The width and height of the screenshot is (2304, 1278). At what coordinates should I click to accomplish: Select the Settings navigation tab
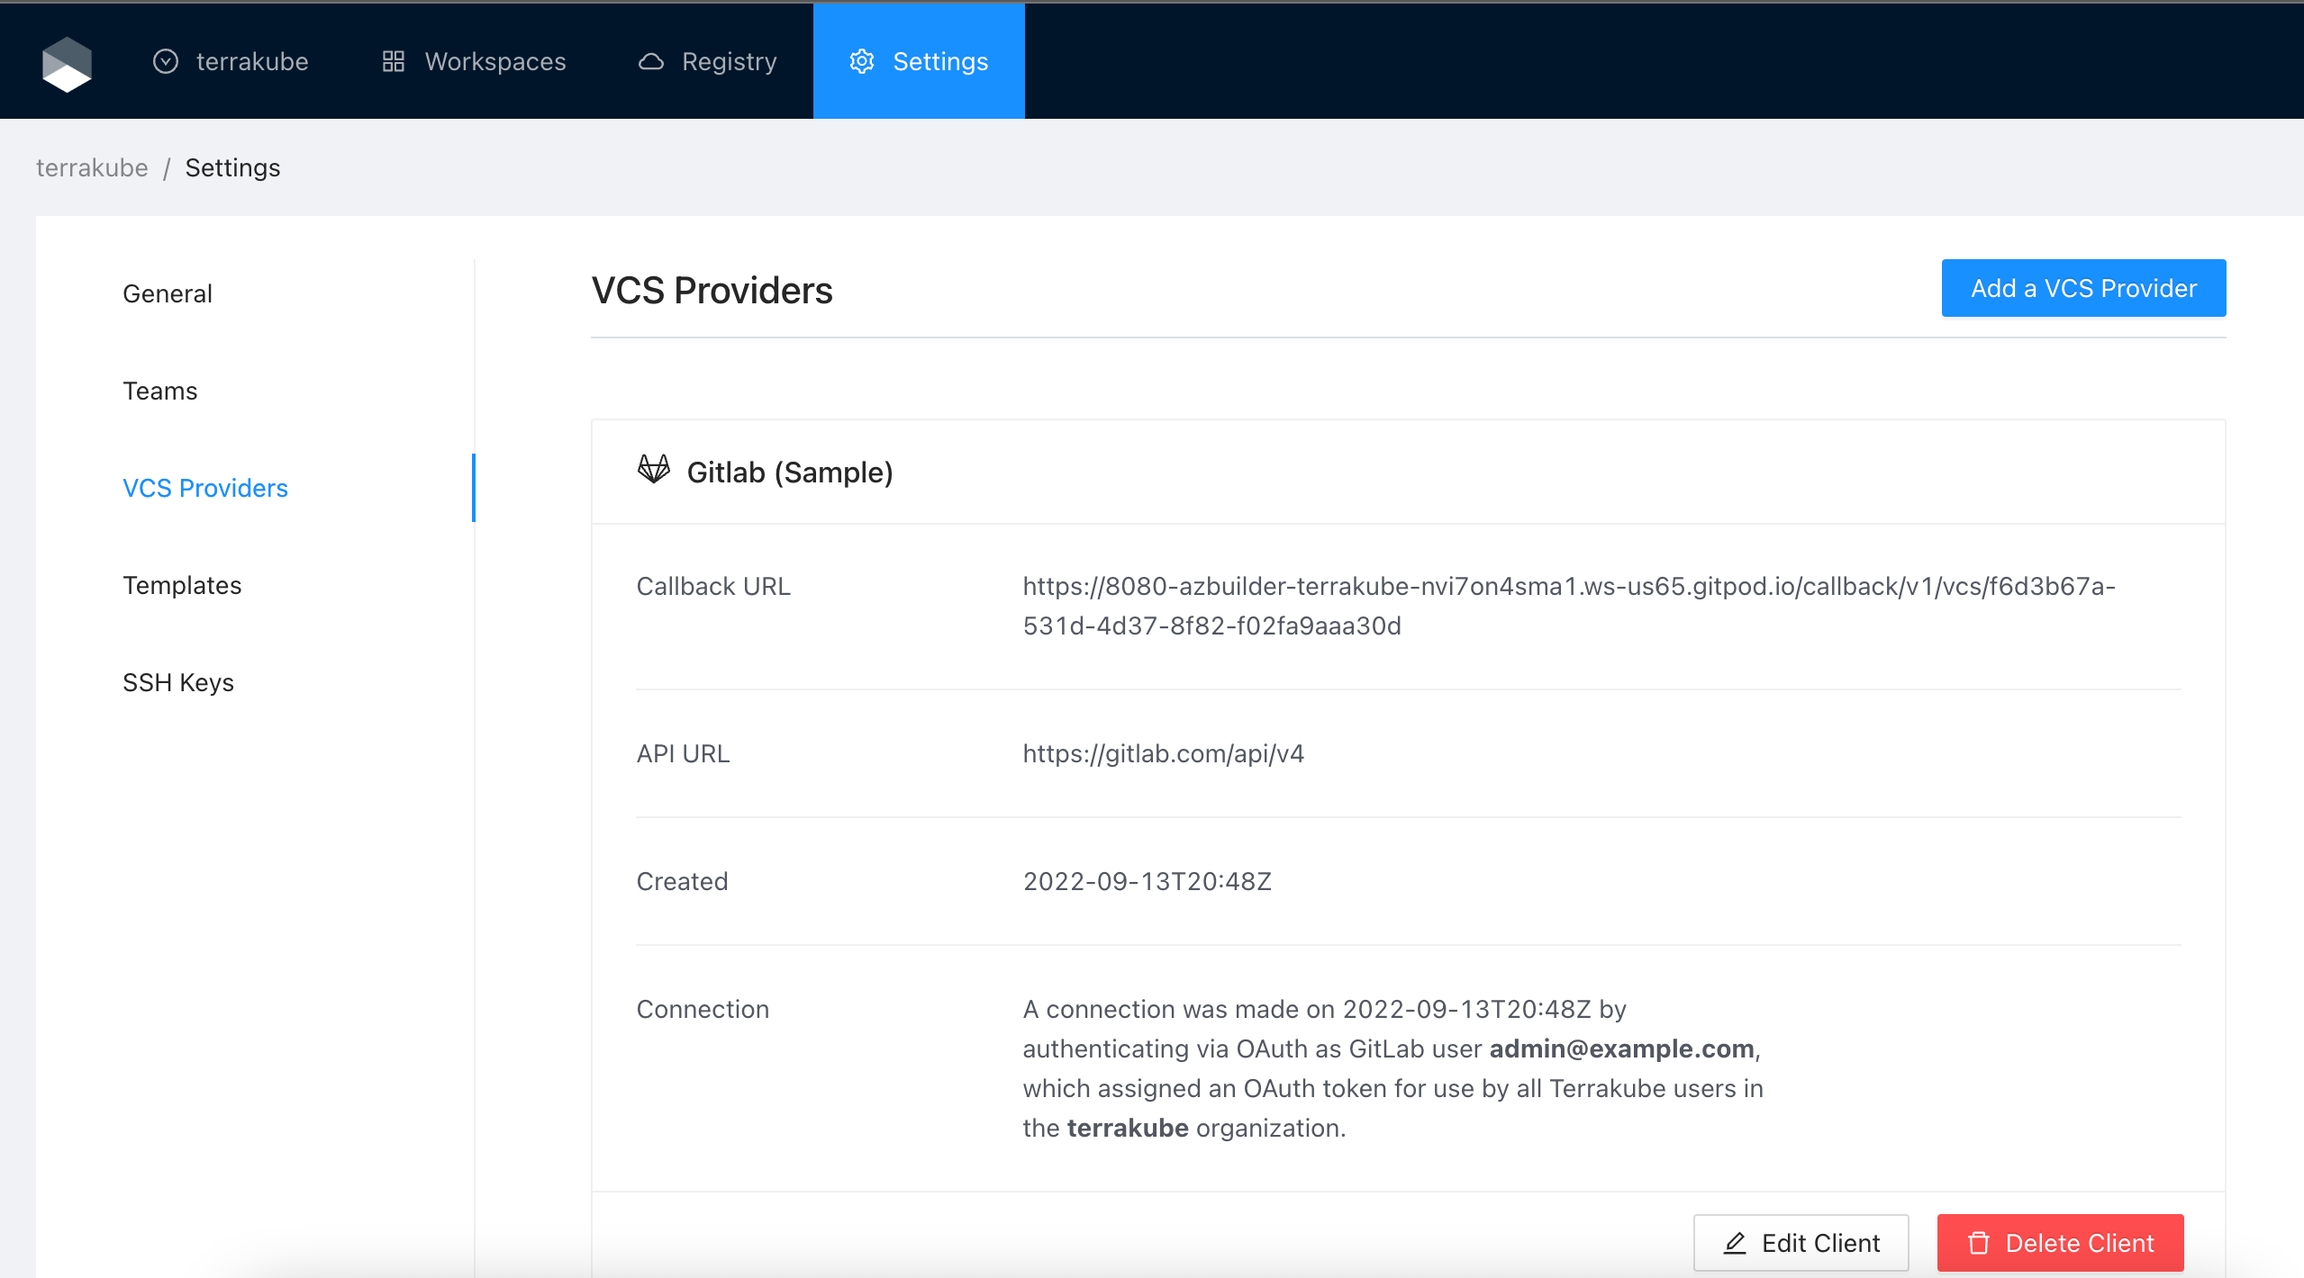point(939,62)
